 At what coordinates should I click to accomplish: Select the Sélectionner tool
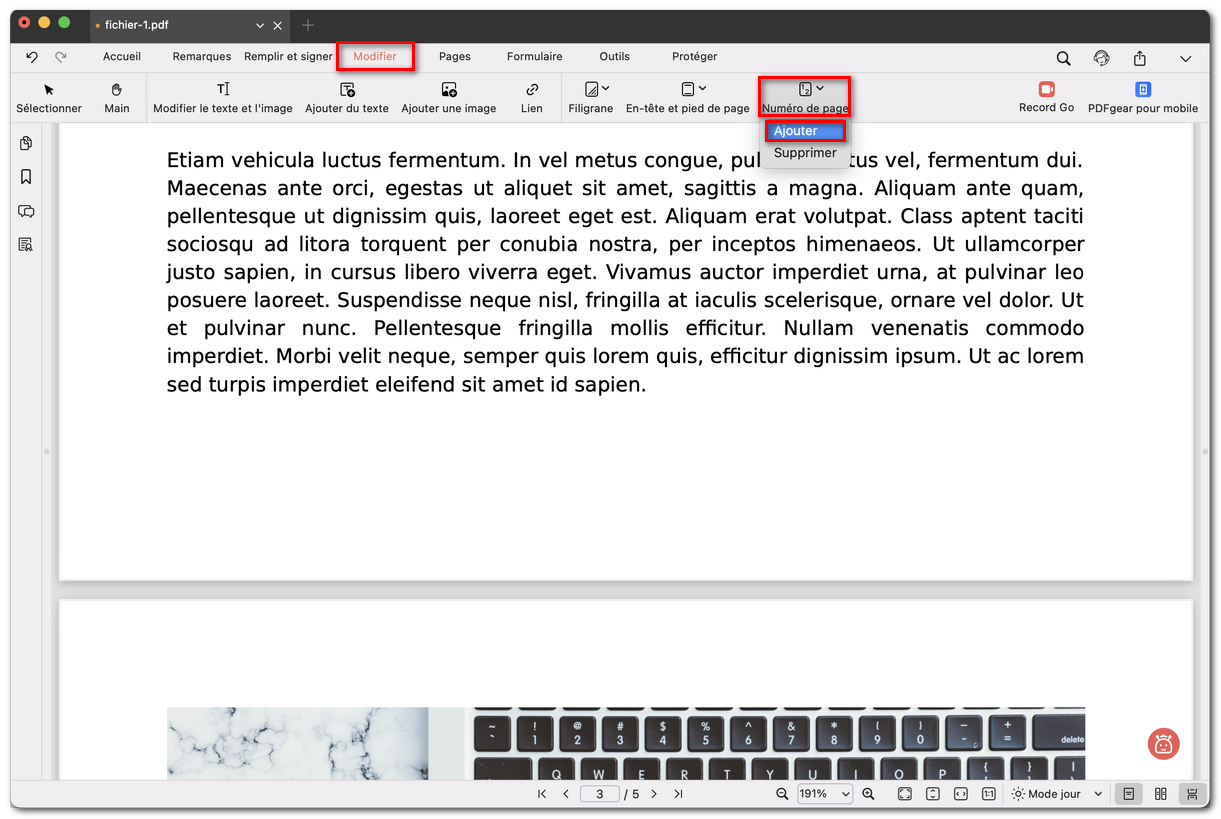coord(49,97)
